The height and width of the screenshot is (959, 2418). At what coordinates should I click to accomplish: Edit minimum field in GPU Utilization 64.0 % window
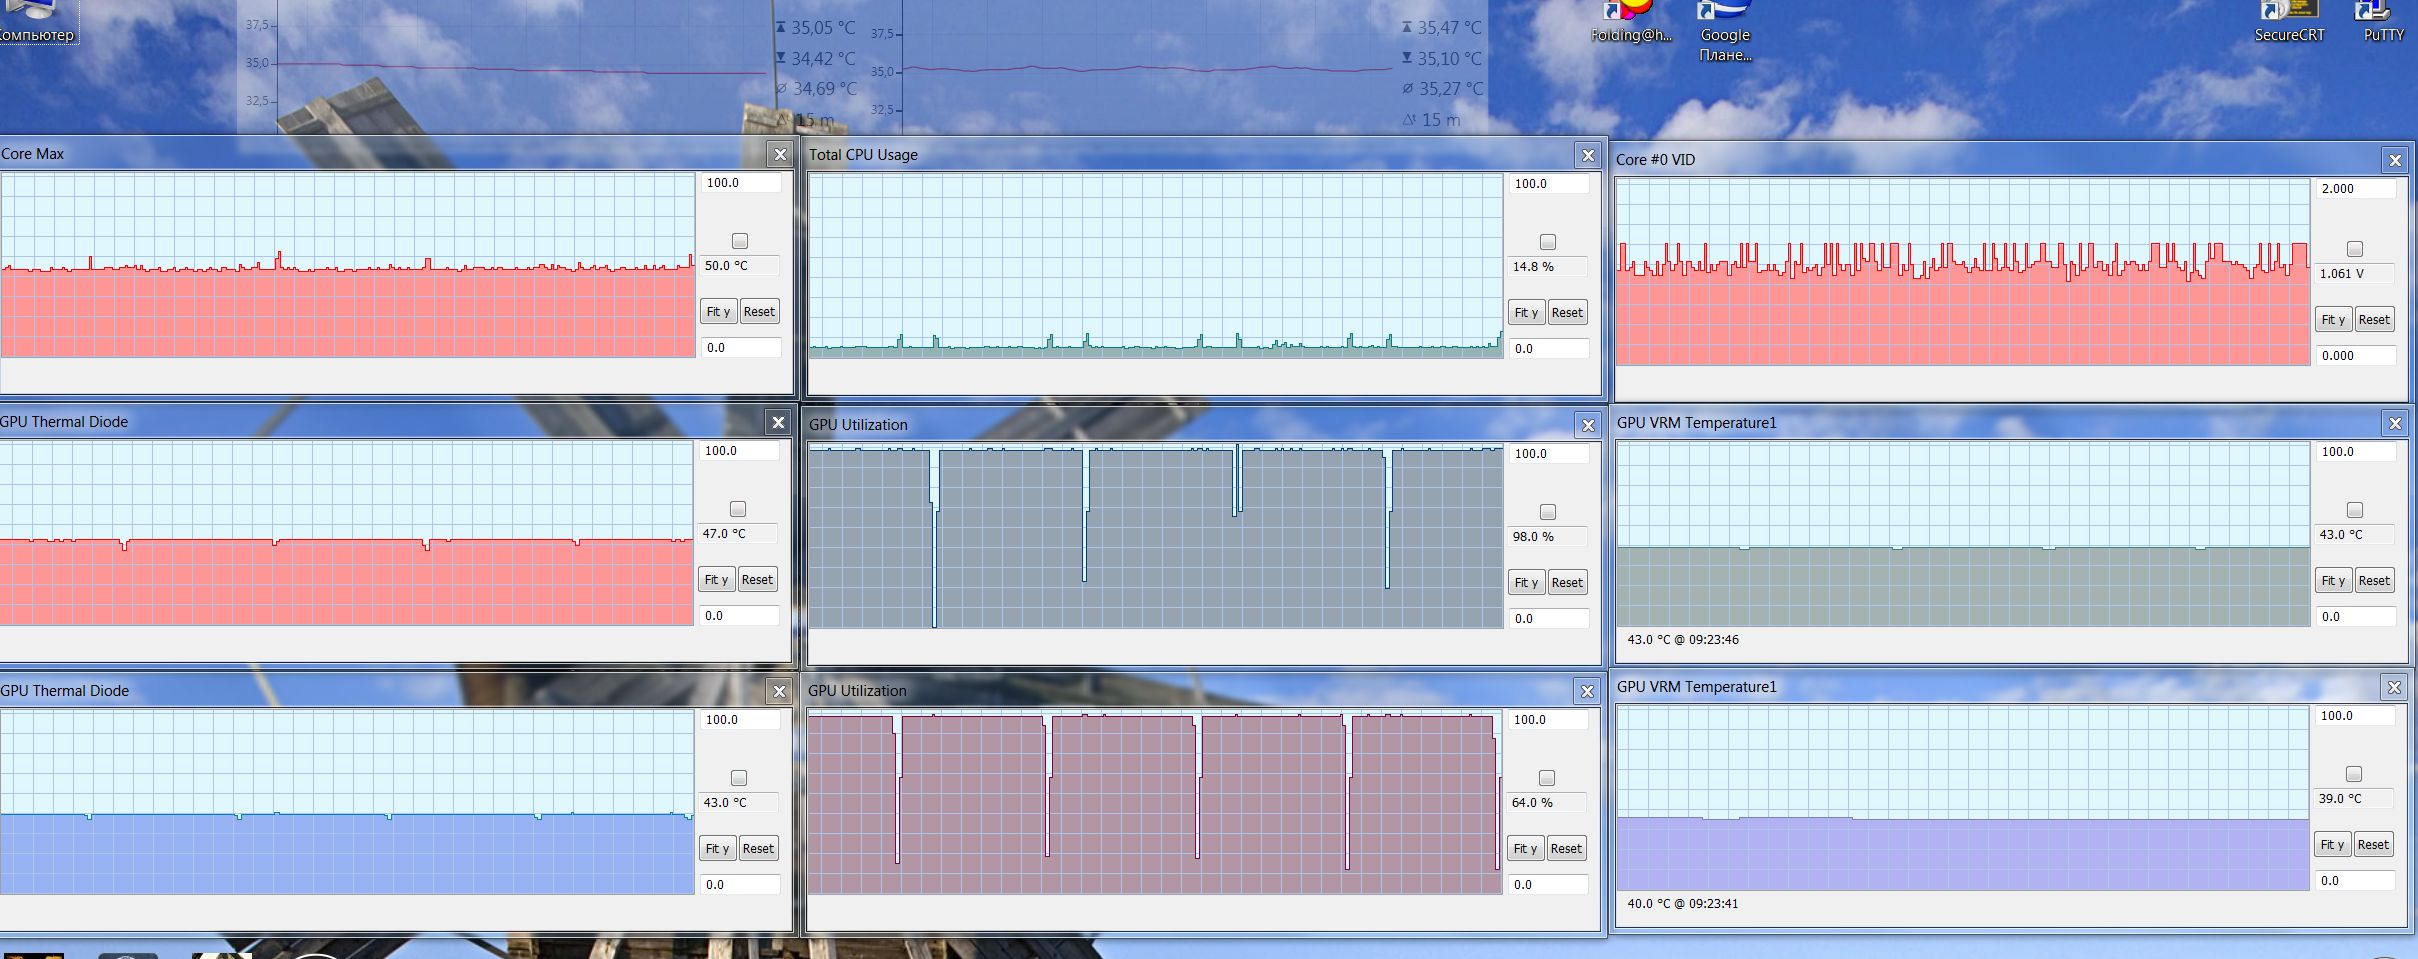[x=1547, y=884]
